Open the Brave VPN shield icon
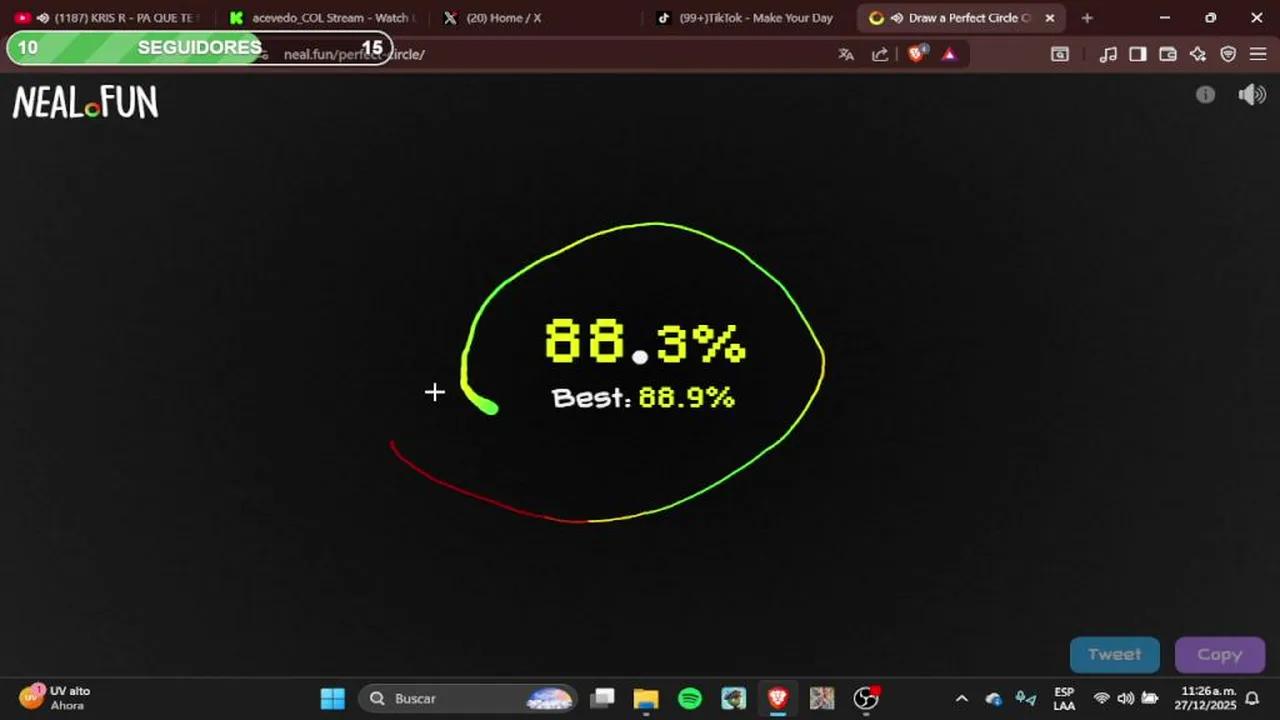The image size is (1280, 720). pos(1228,55)
